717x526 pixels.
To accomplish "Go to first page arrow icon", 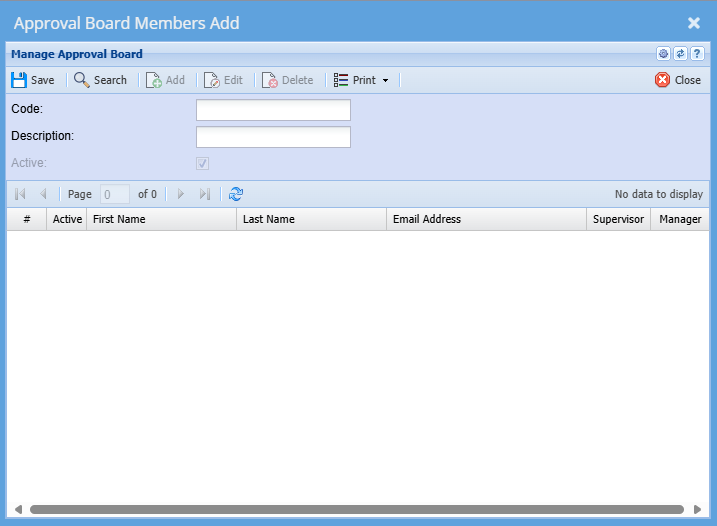I will (20, 194).
